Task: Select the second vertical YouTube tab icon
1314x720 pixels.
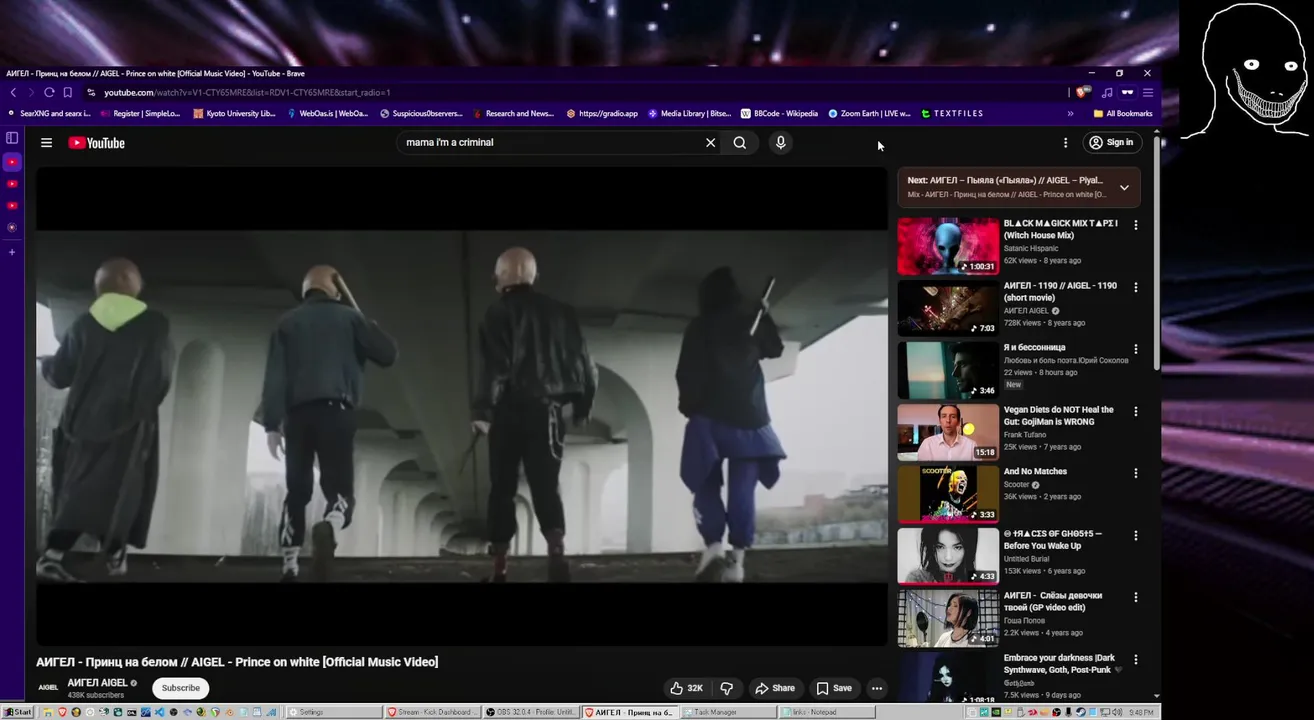Action: coord(12,184)
